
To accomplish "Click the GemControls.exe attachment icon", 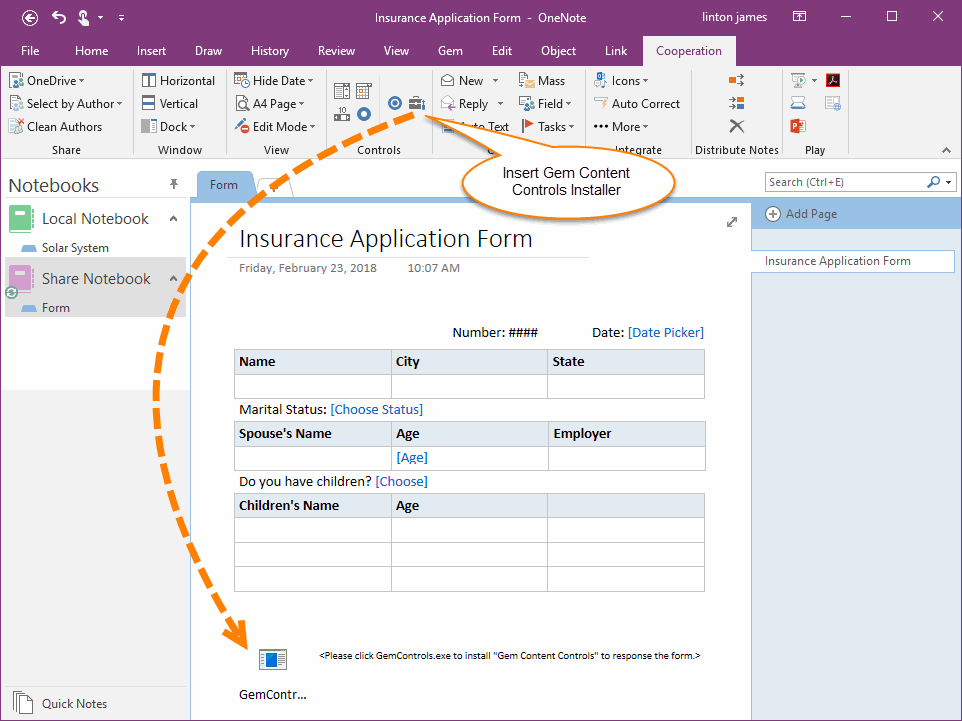I will pos(272,660).
